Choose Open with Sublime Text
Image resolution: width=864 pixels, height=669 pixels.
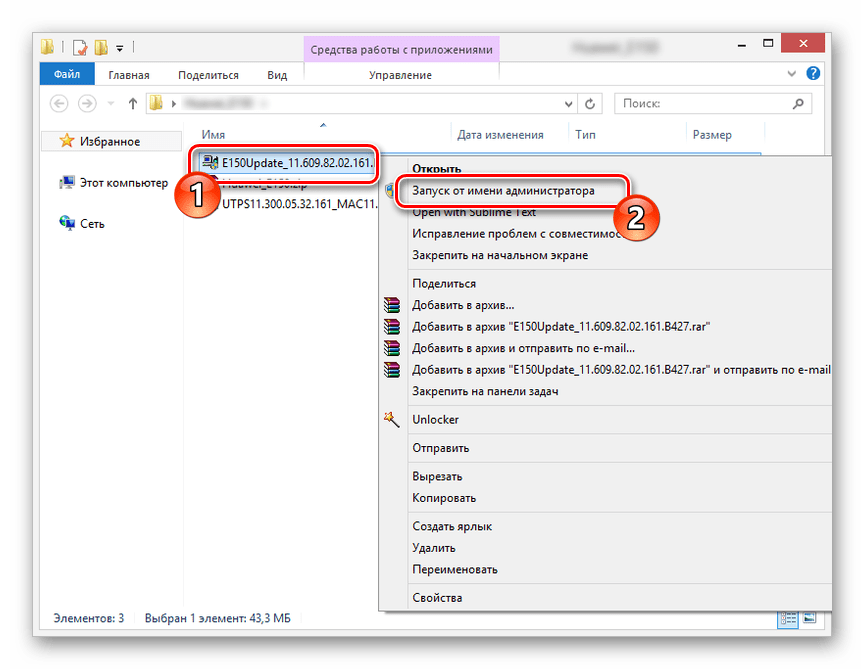click(474, 212)
